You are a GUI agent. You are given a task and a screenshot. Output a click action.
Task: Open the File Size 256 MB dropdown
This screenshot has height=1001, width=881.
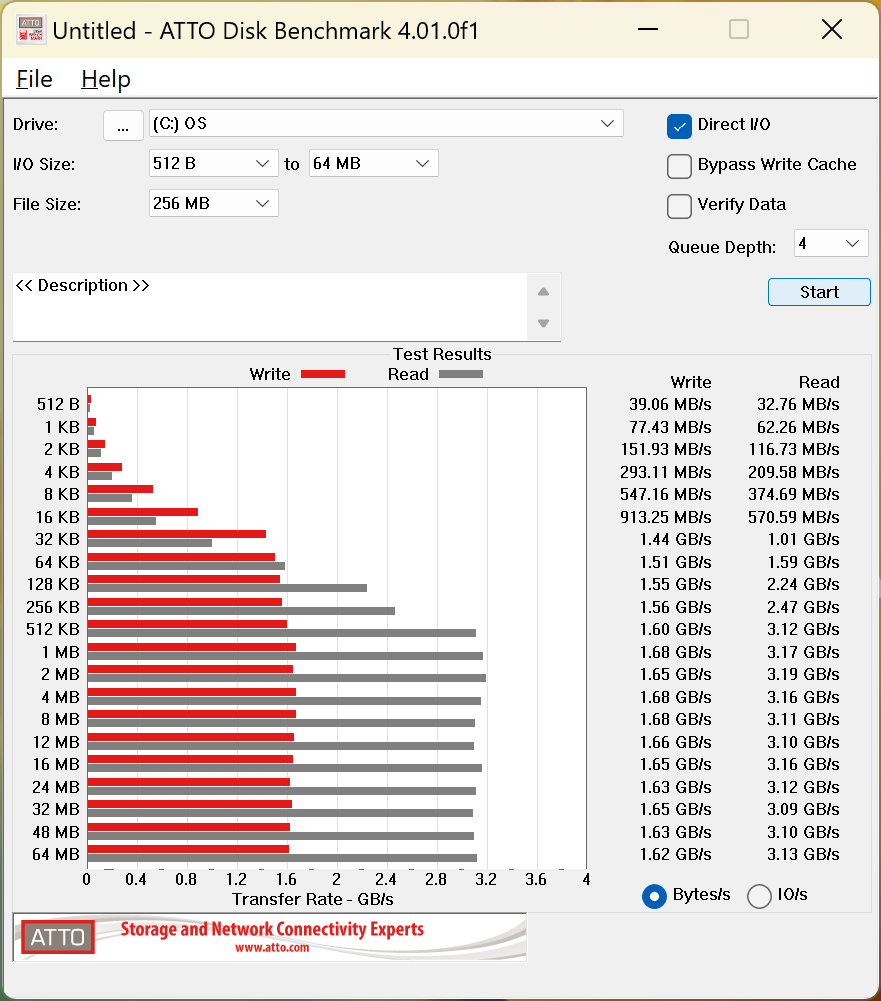(x=213, y=203)
